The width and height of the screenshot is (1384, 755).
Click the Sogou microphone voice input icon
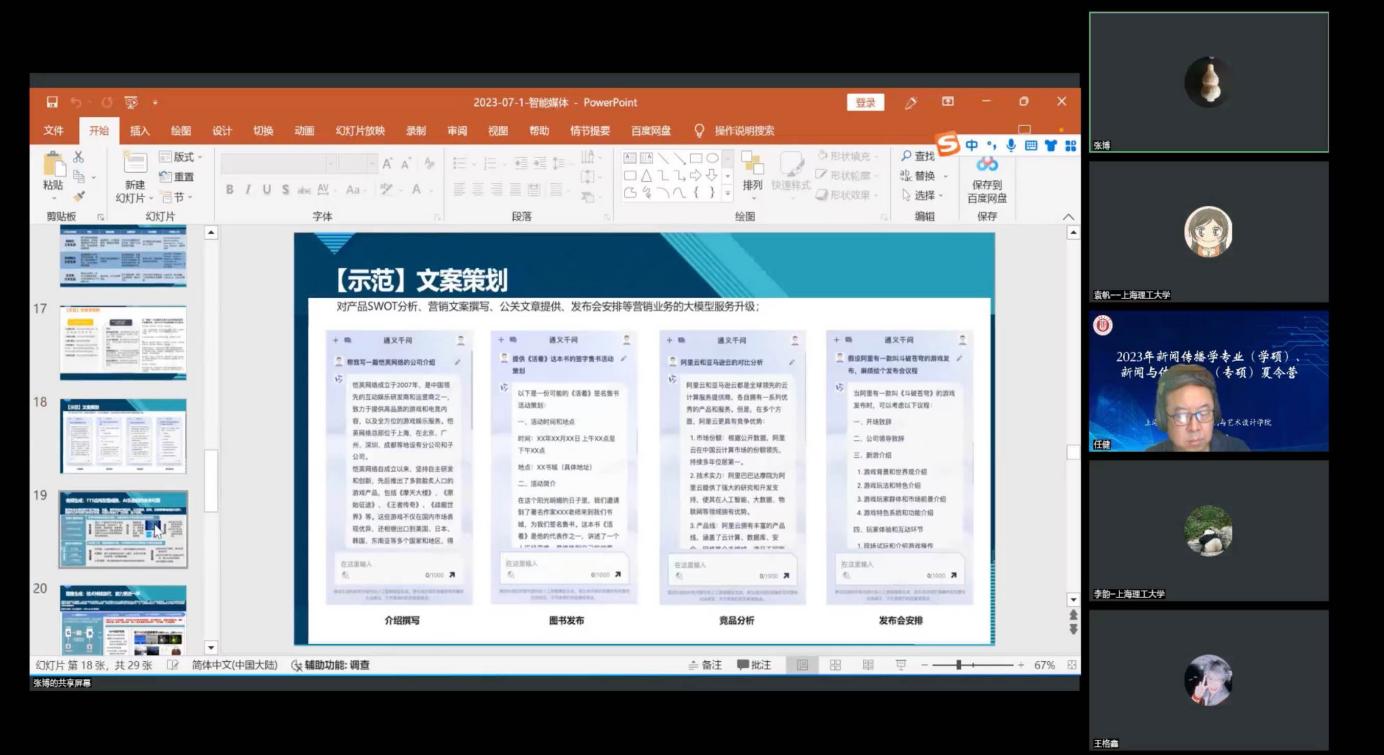tap(1011, 145)
